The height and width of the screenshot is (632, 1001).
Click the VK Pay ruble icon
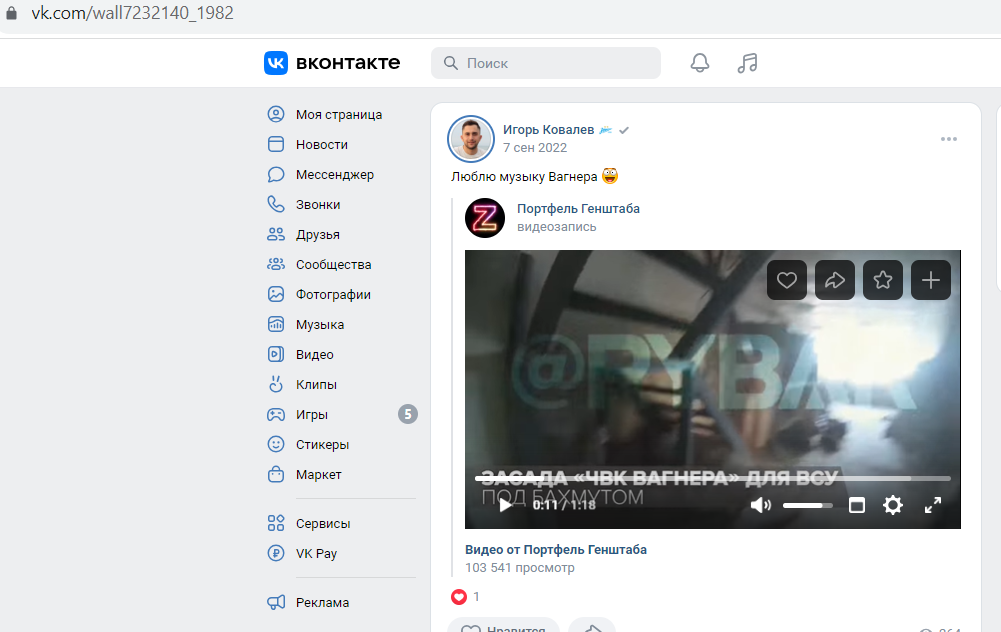(x=276, y=553)
